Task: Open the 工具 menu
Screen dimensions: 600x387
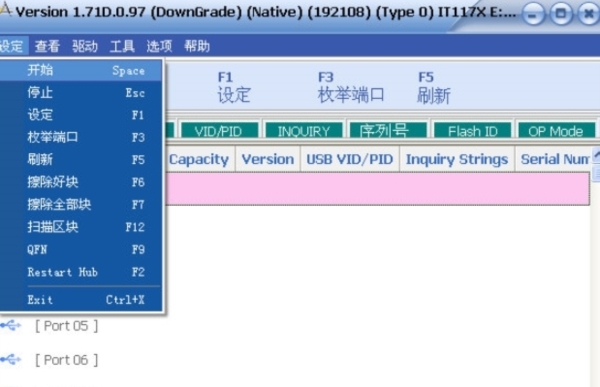Action: pyautogui.click(x=122, y=46)
